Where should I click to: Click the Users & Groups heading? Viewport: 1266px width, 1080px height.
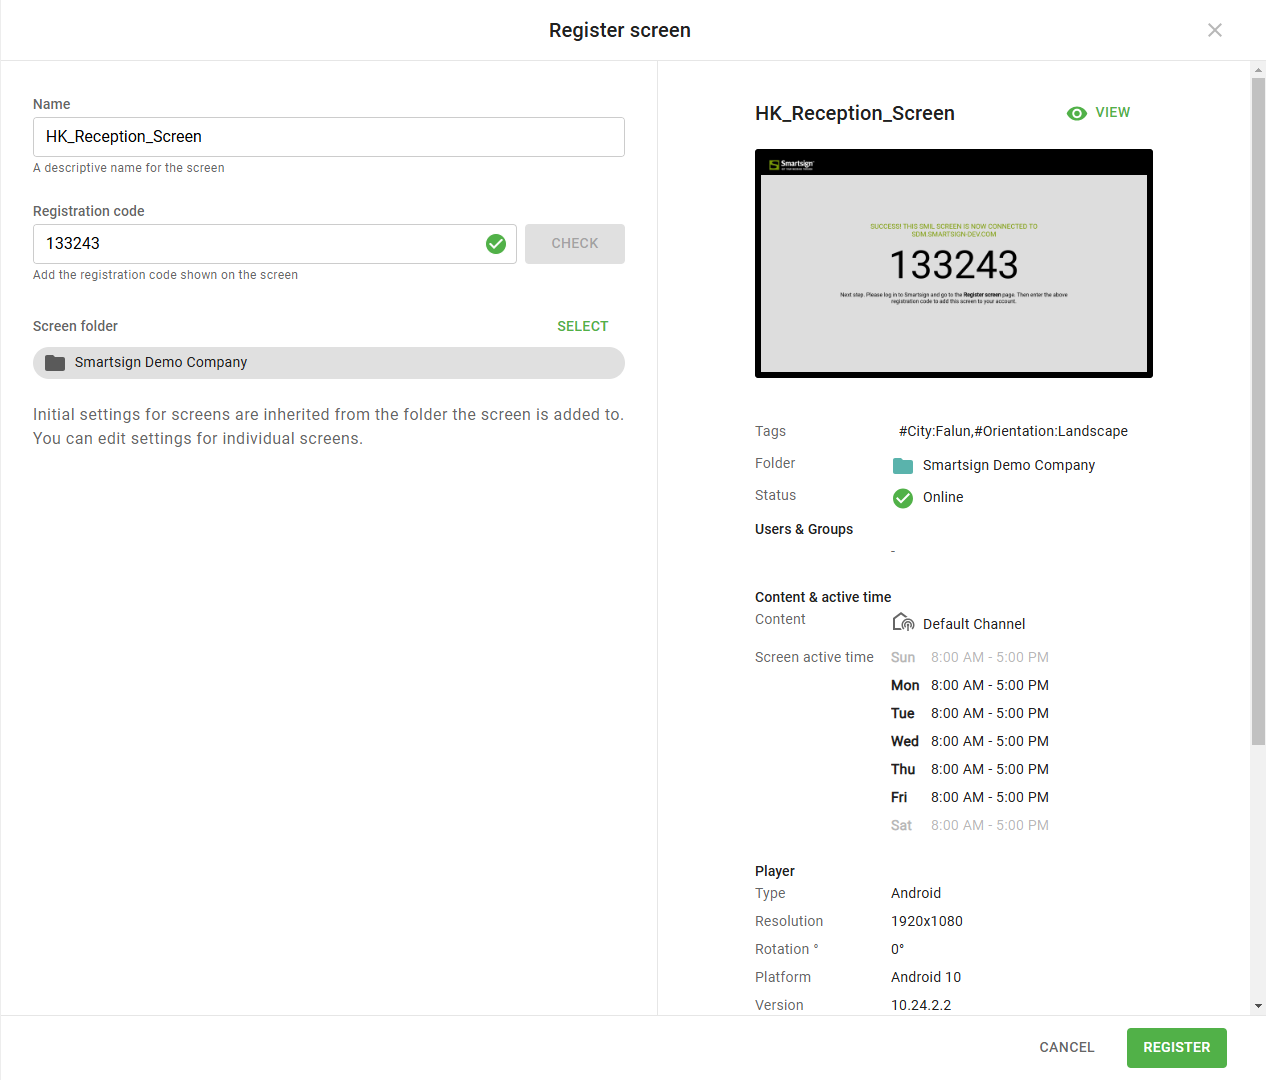pos(804,529)
